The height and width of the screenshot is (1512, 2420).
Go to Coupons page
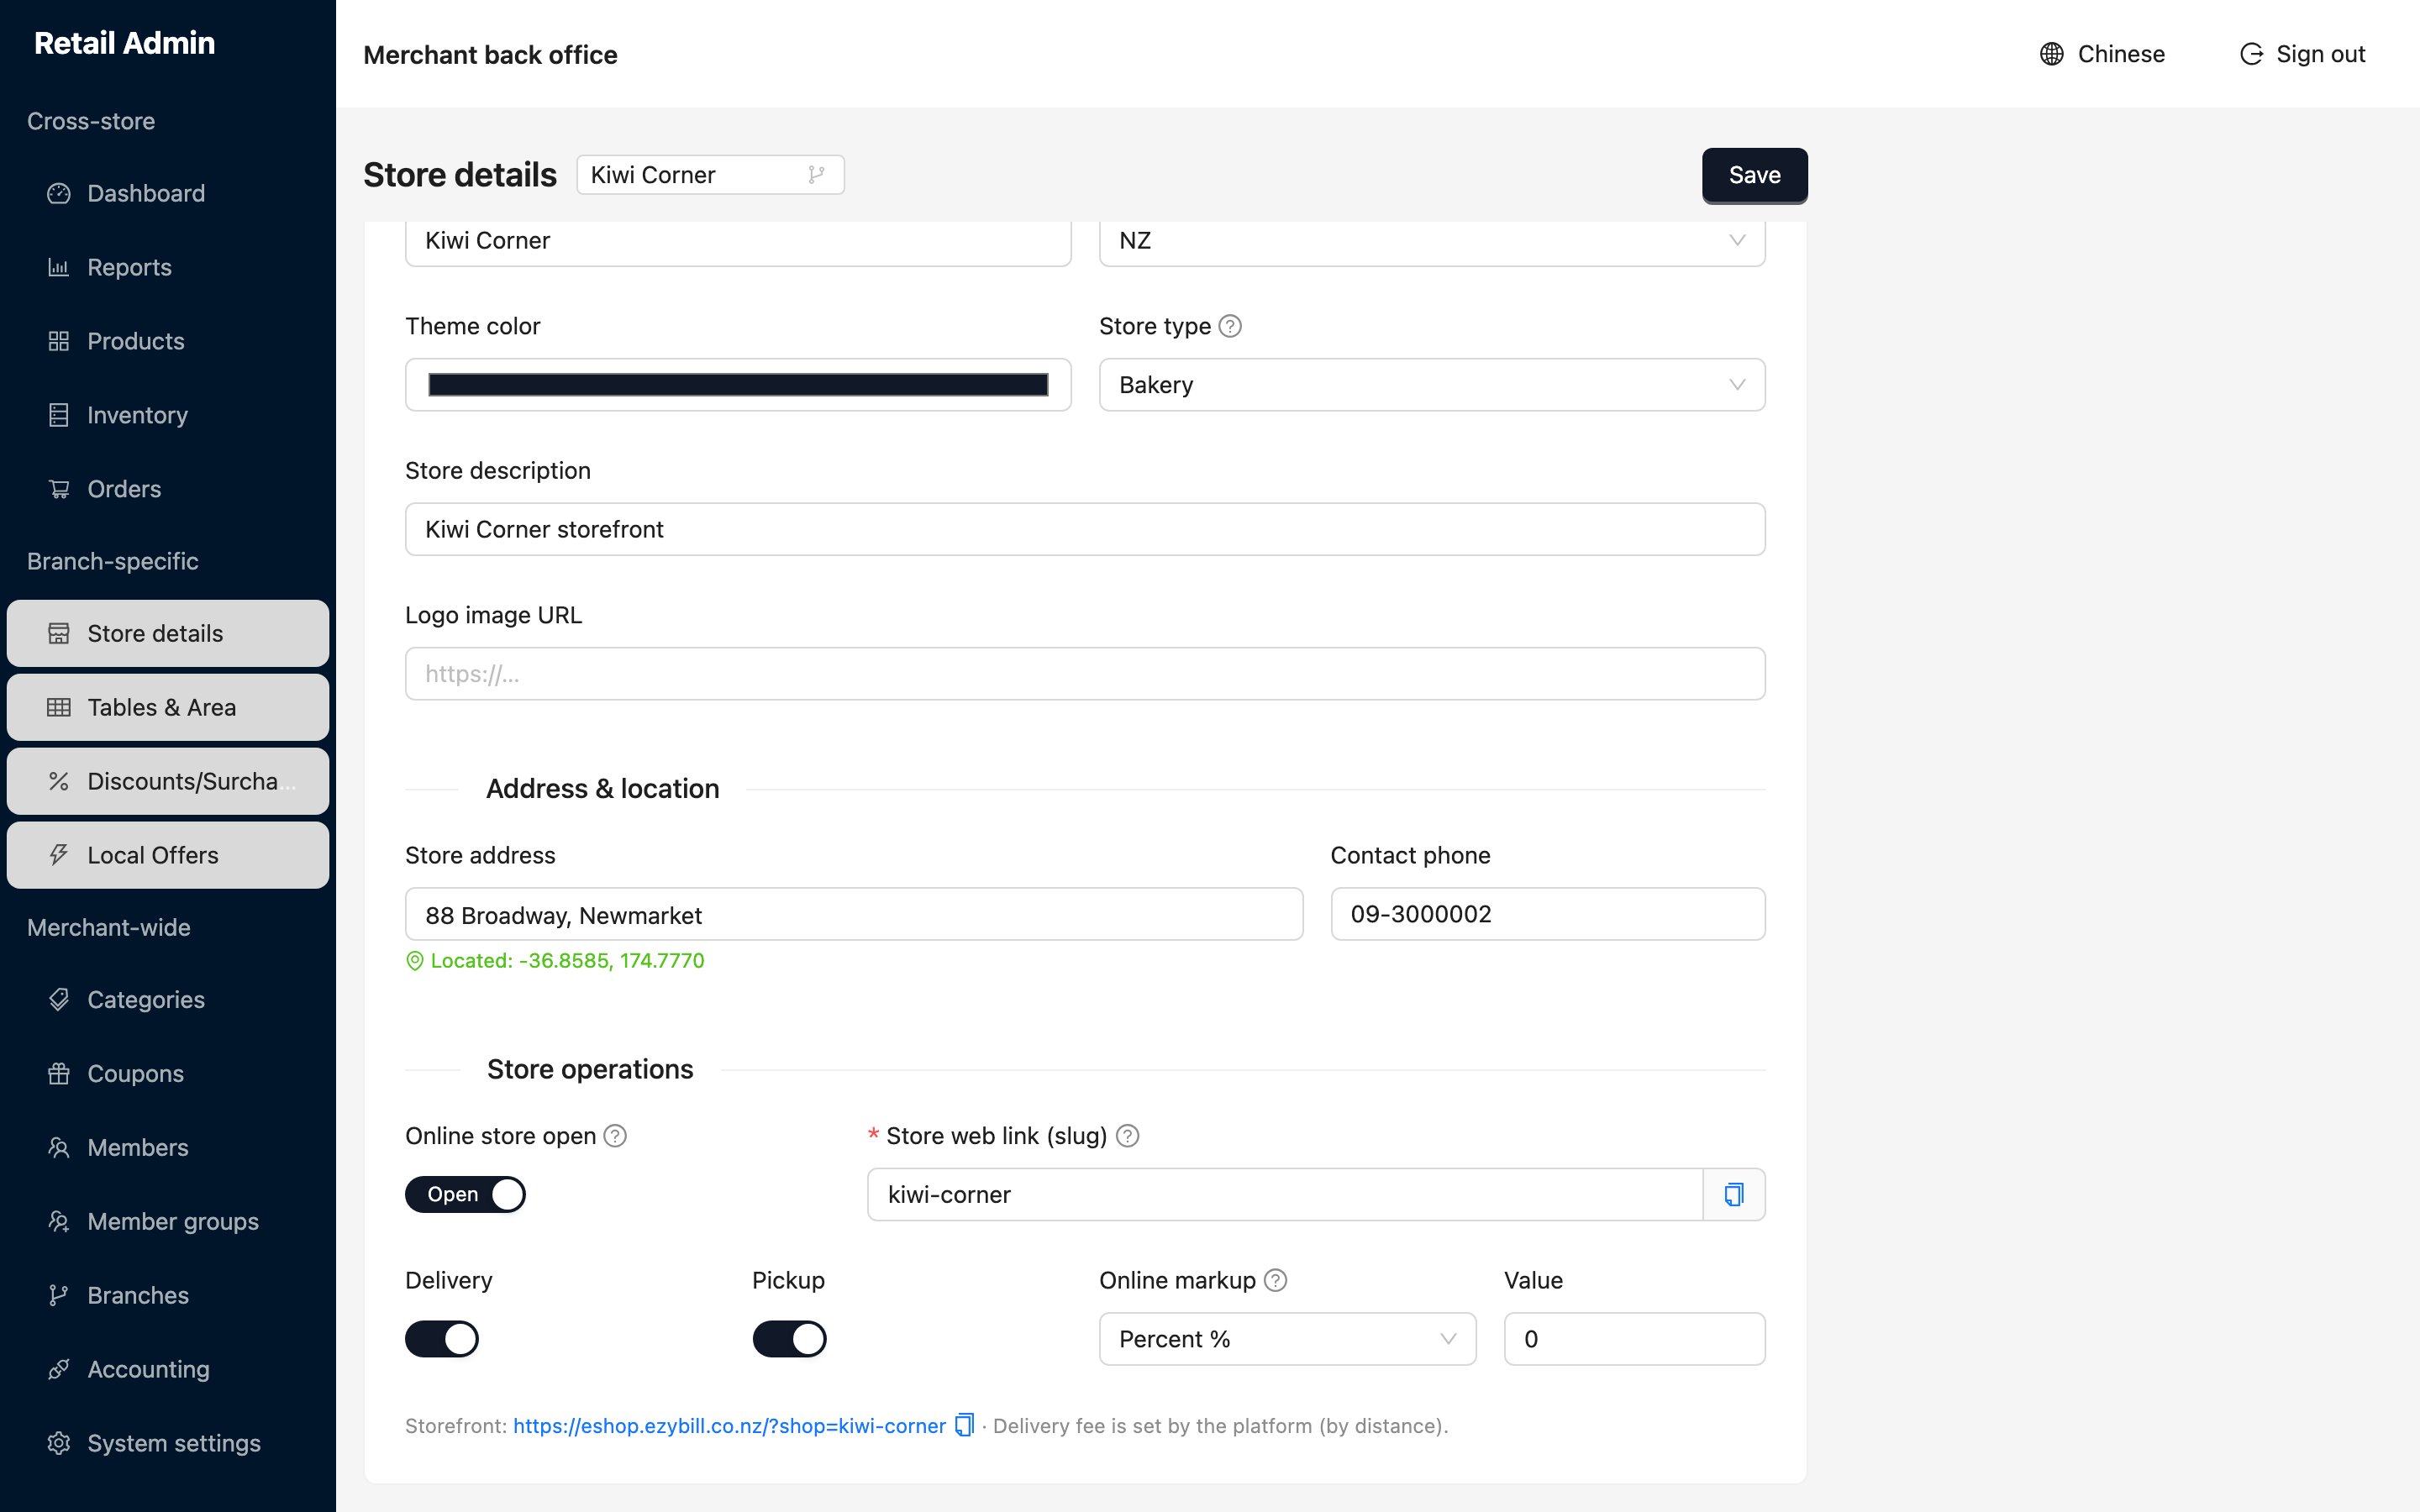pos(168,1073)
